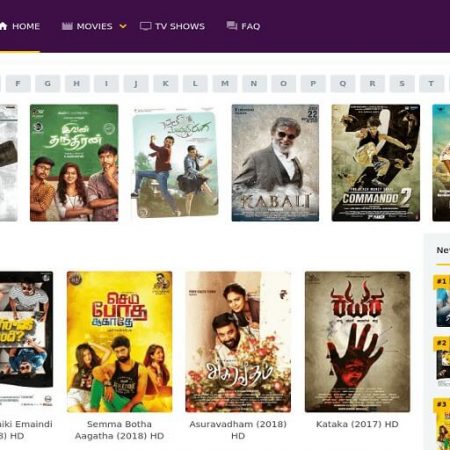Select the letter M filter
Image resolution: width=450 pixels, height=450 pixels.
point(225,83)
